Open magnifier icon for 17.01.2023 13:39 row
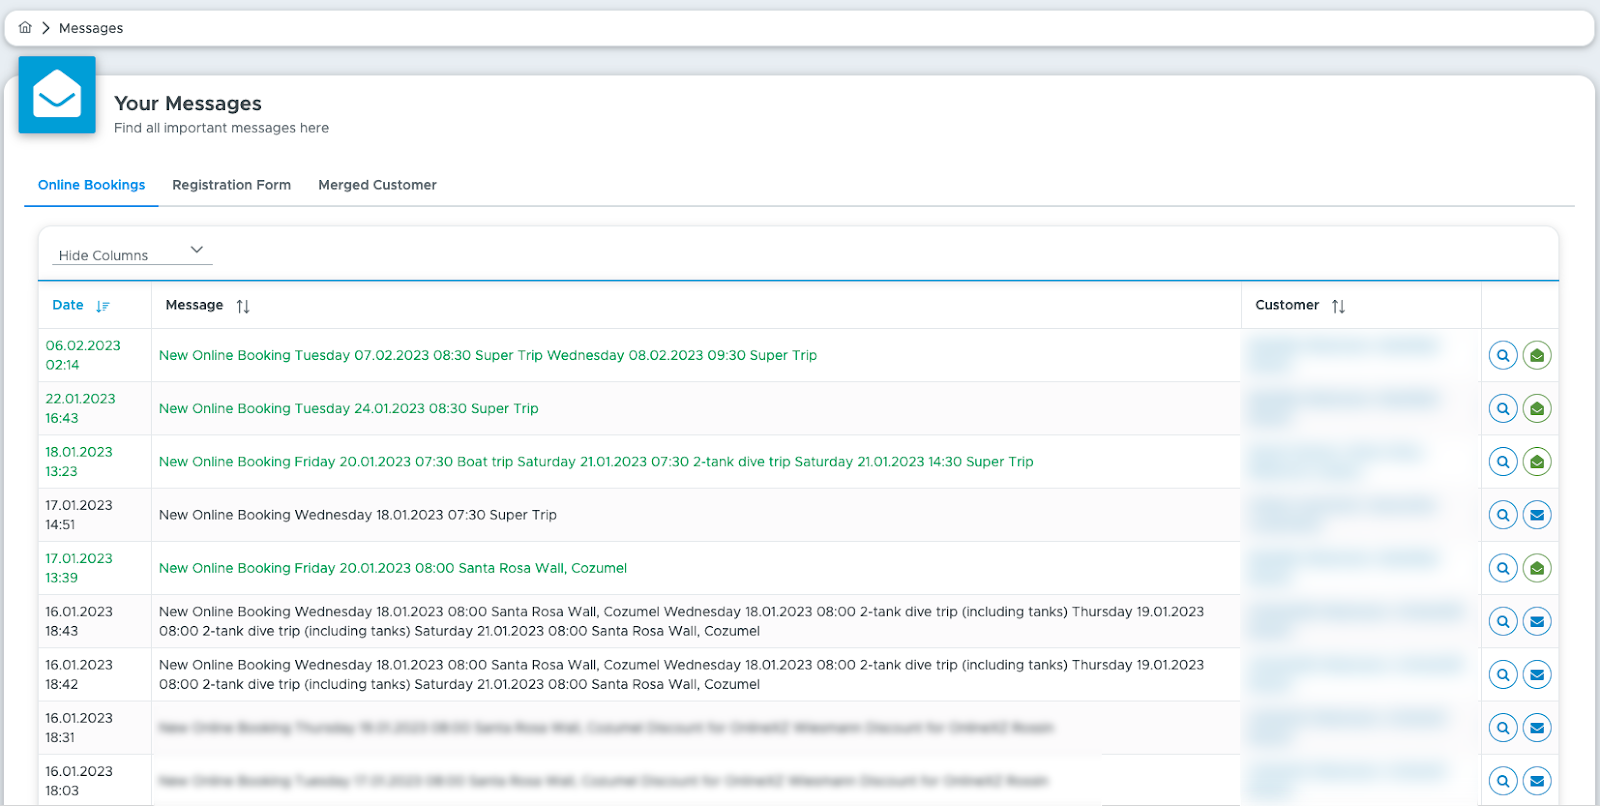This screenshot has width=1600, height=806. click(x=1503, y=568)
